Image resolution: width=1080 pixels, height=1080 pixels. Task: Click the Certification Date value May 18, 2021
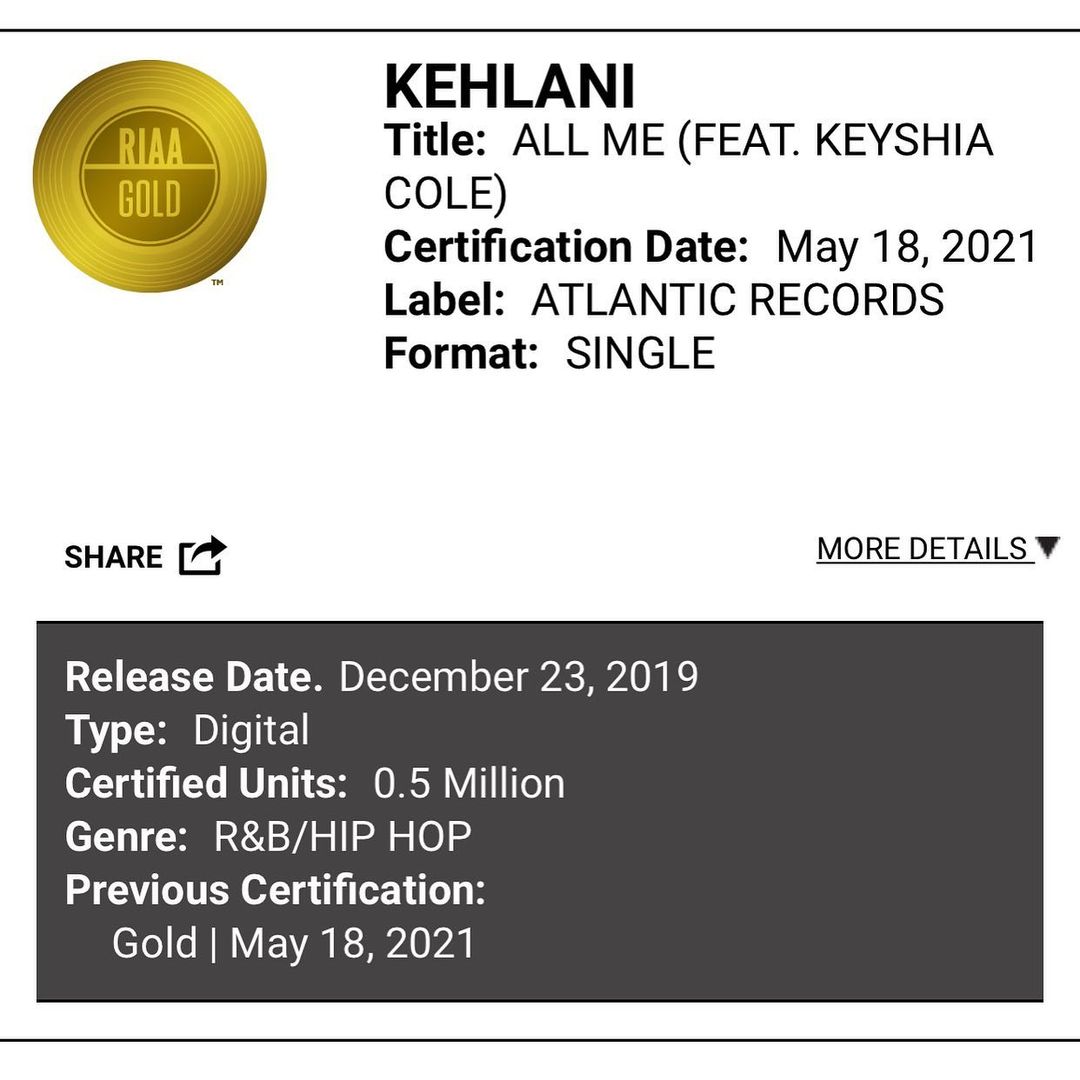tap(908, 247)
